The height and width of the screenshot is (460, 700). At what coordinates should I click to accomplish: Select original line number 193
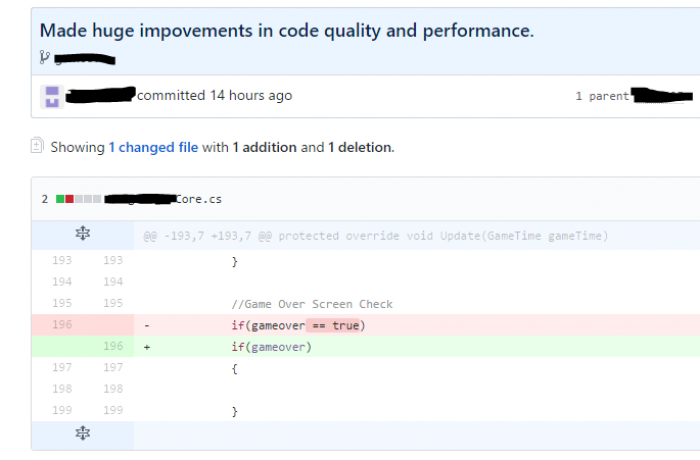pyautogui.click(x=62, y=260)
